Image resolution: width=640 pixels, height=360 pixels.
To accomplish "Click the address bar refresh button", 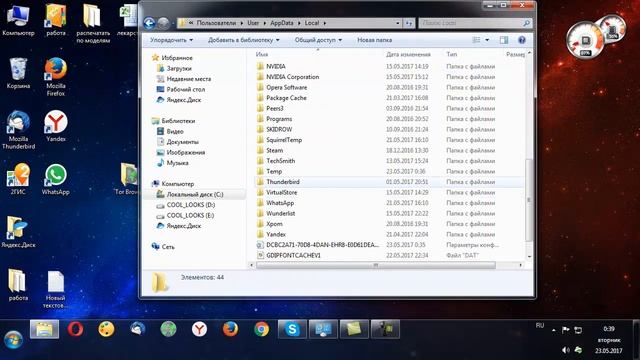I will tap(409, 23).
